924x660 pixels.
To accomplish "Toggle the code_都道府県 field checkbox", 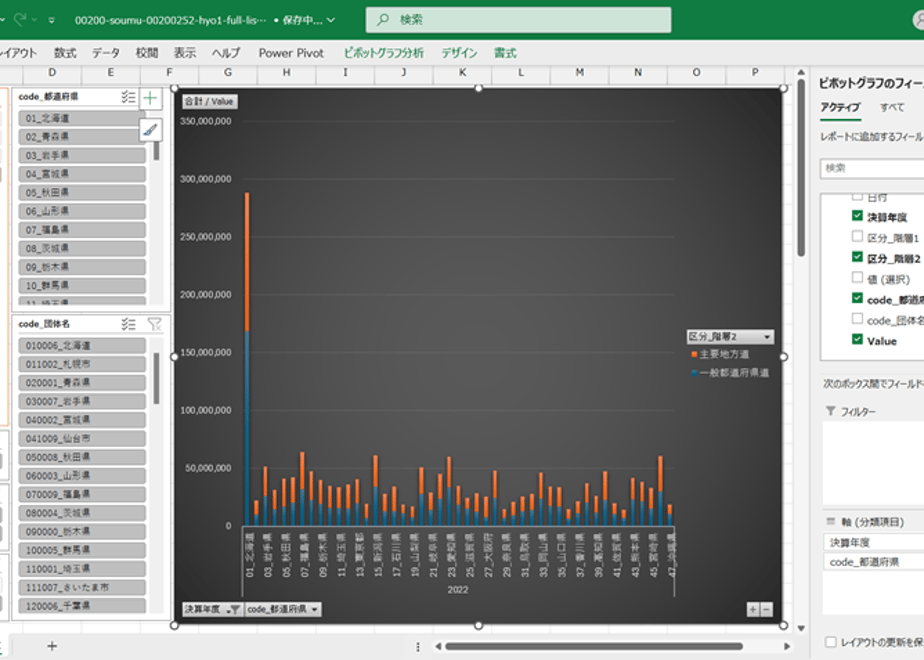I will click(x=857, y=298).
